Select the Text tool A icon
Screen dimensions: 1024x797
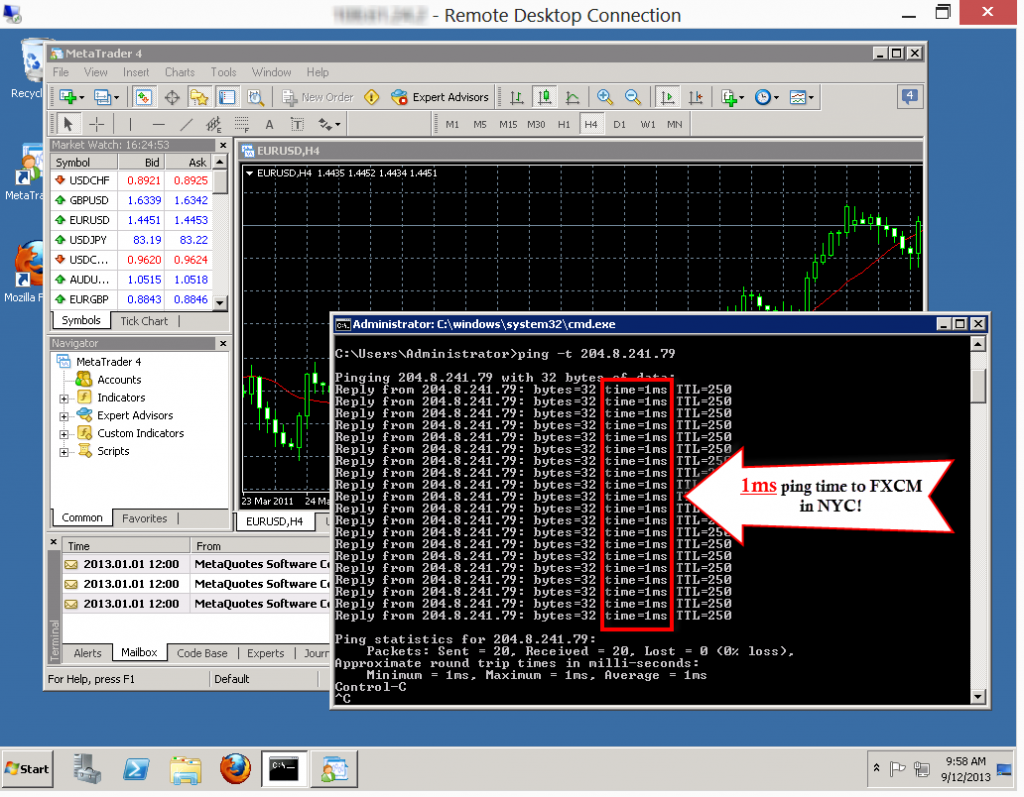[x=269, y=124]
